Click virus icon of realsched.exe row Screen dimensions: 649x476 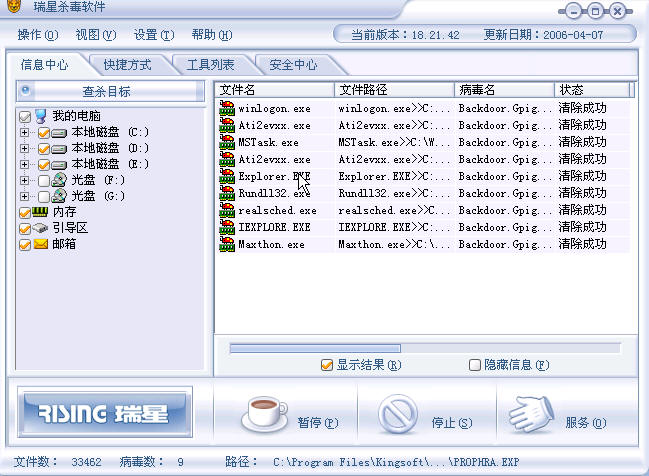click(x=227, y=210)
